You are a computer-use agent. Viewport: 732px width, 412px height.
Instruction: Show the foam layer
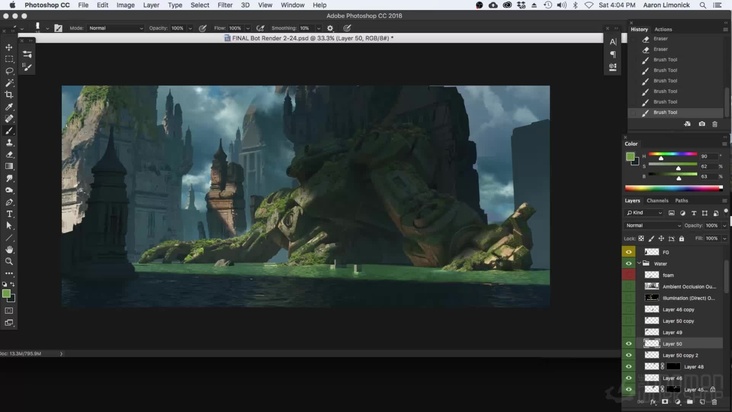tap(629, 275)
